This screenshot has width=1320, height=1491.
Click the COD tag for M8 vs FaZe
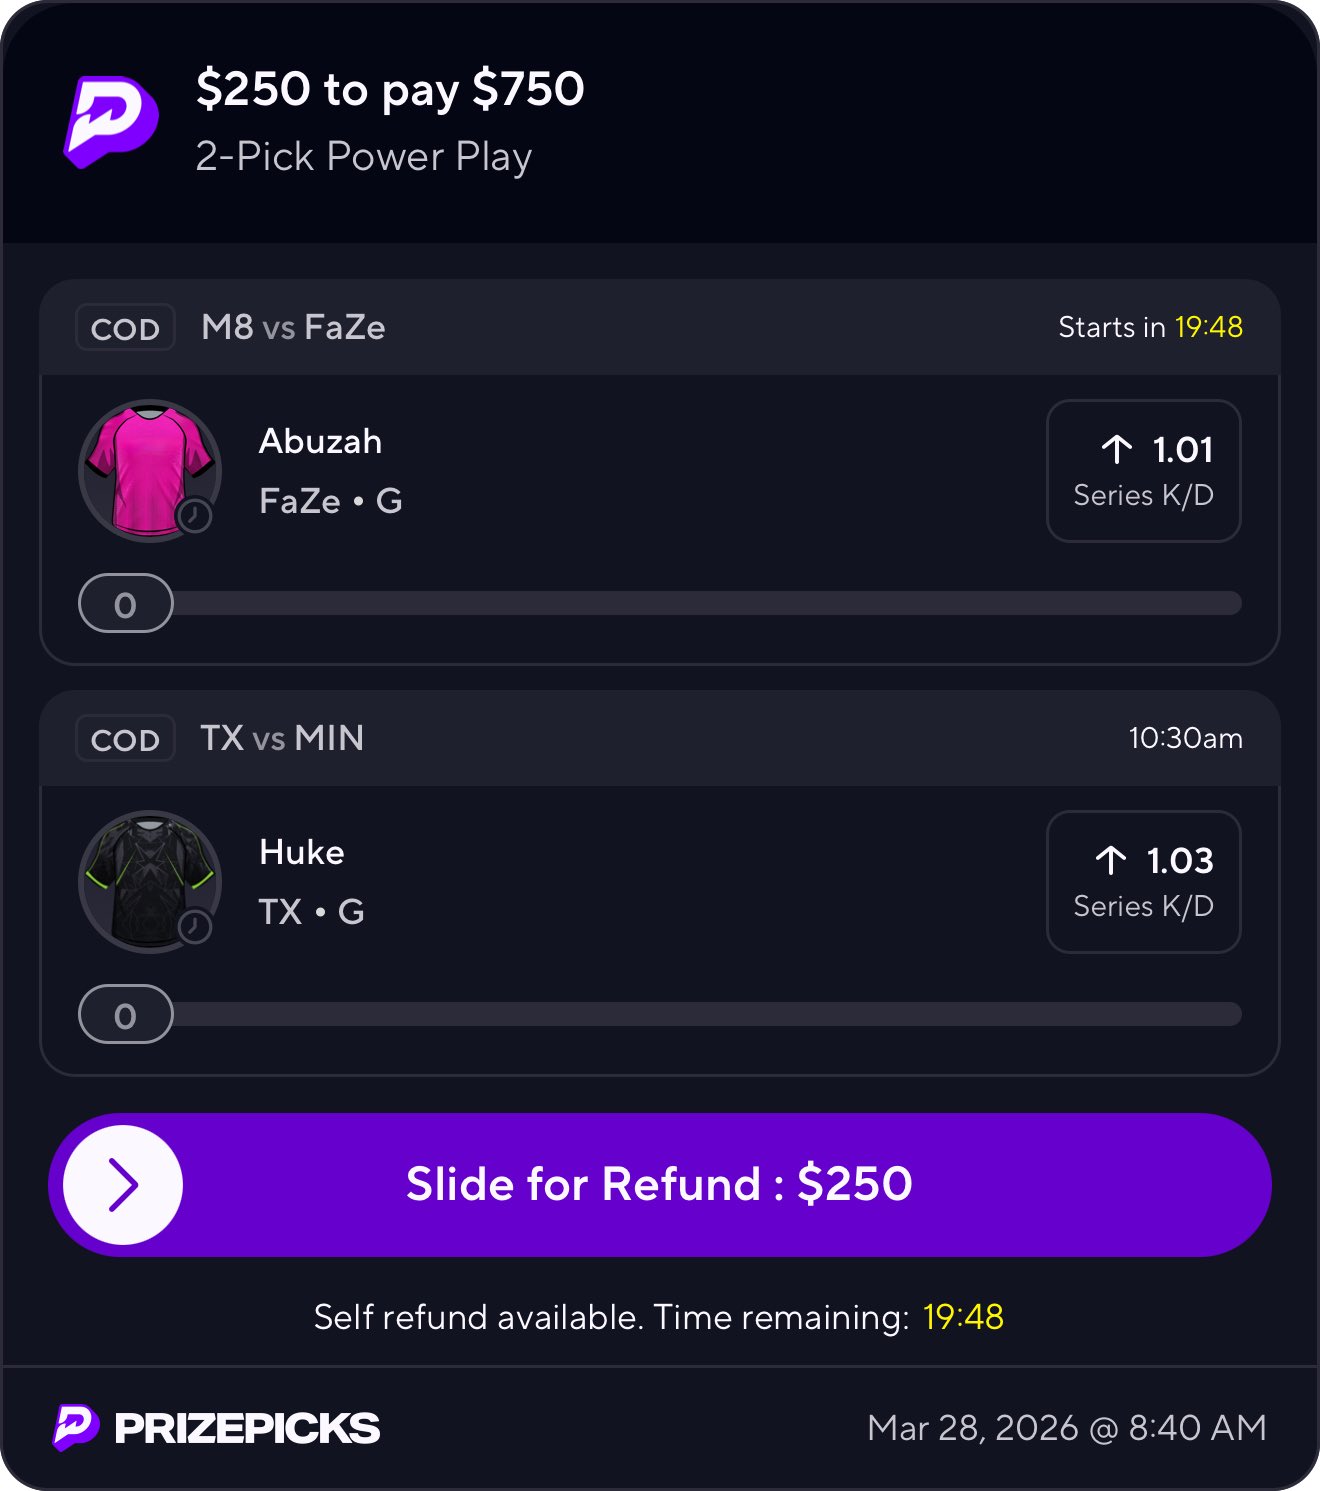pos(125,328)
